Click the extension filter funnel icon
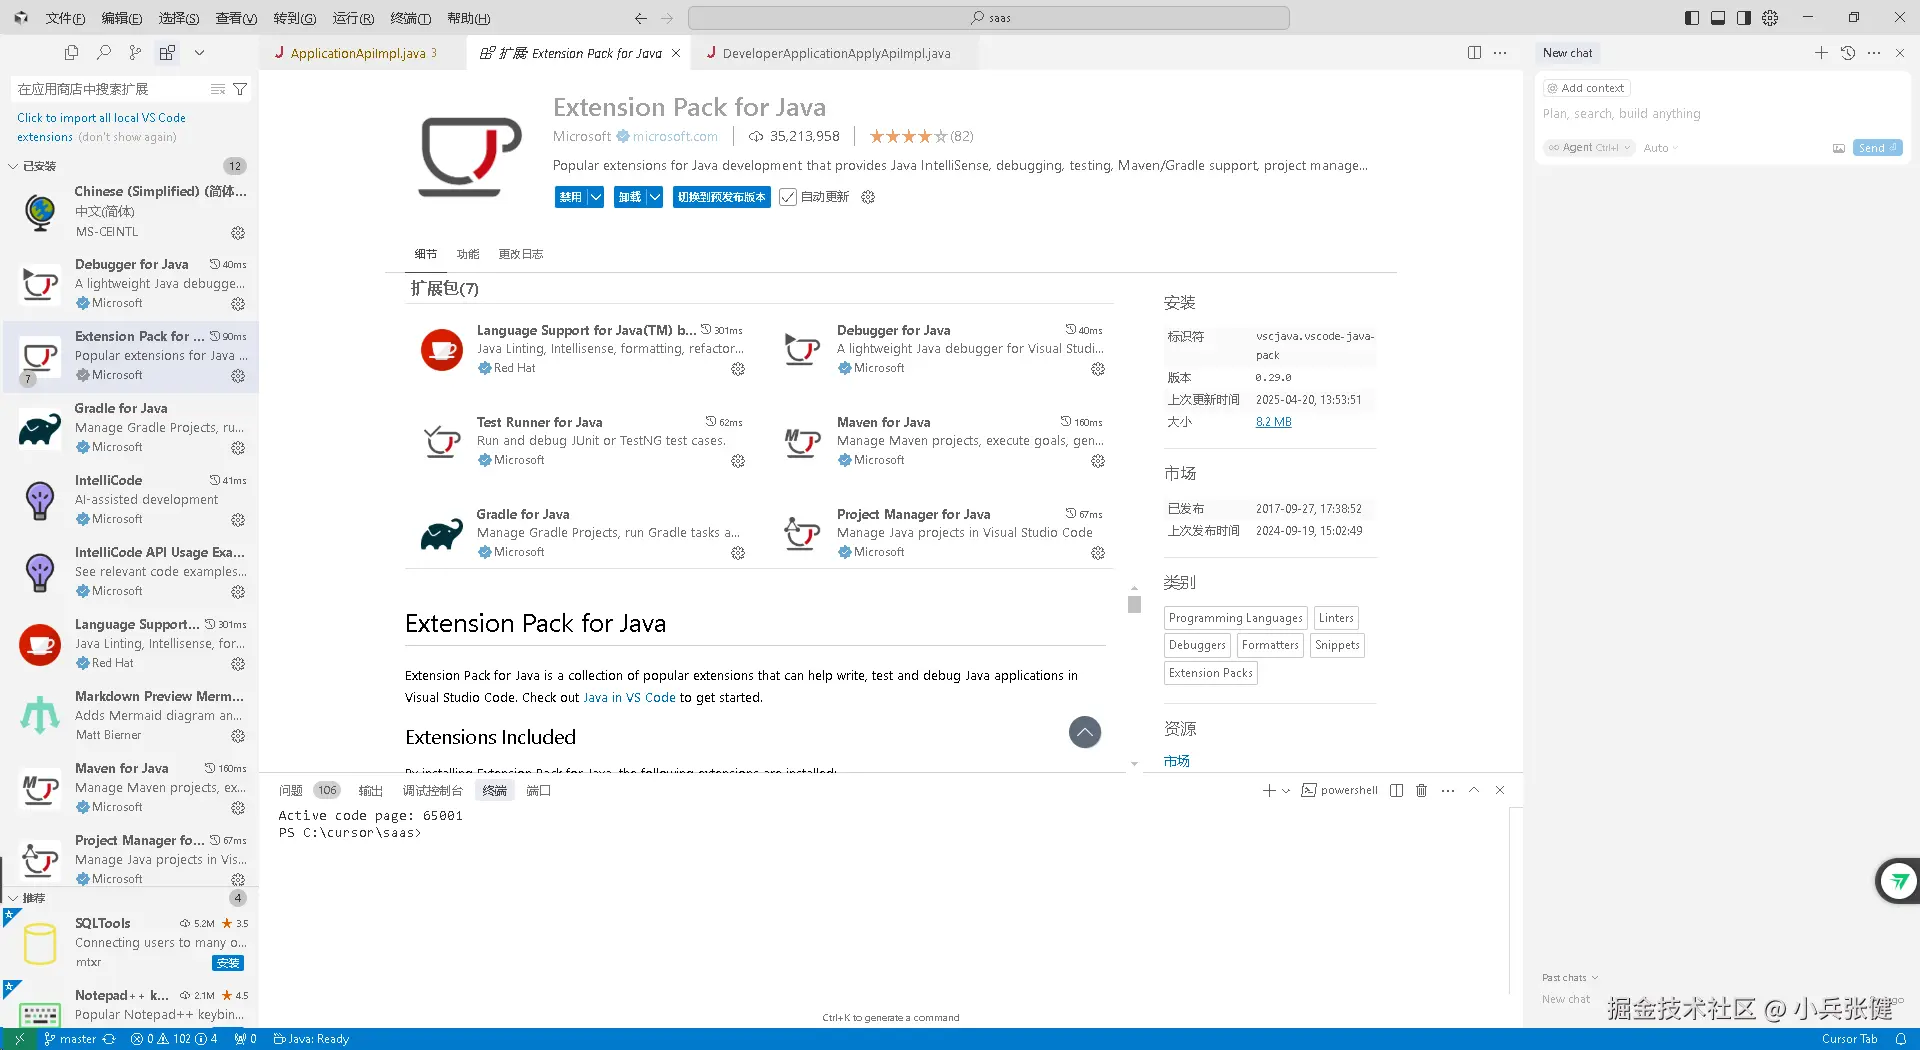 pyautogui.click(x=240, y=90)
